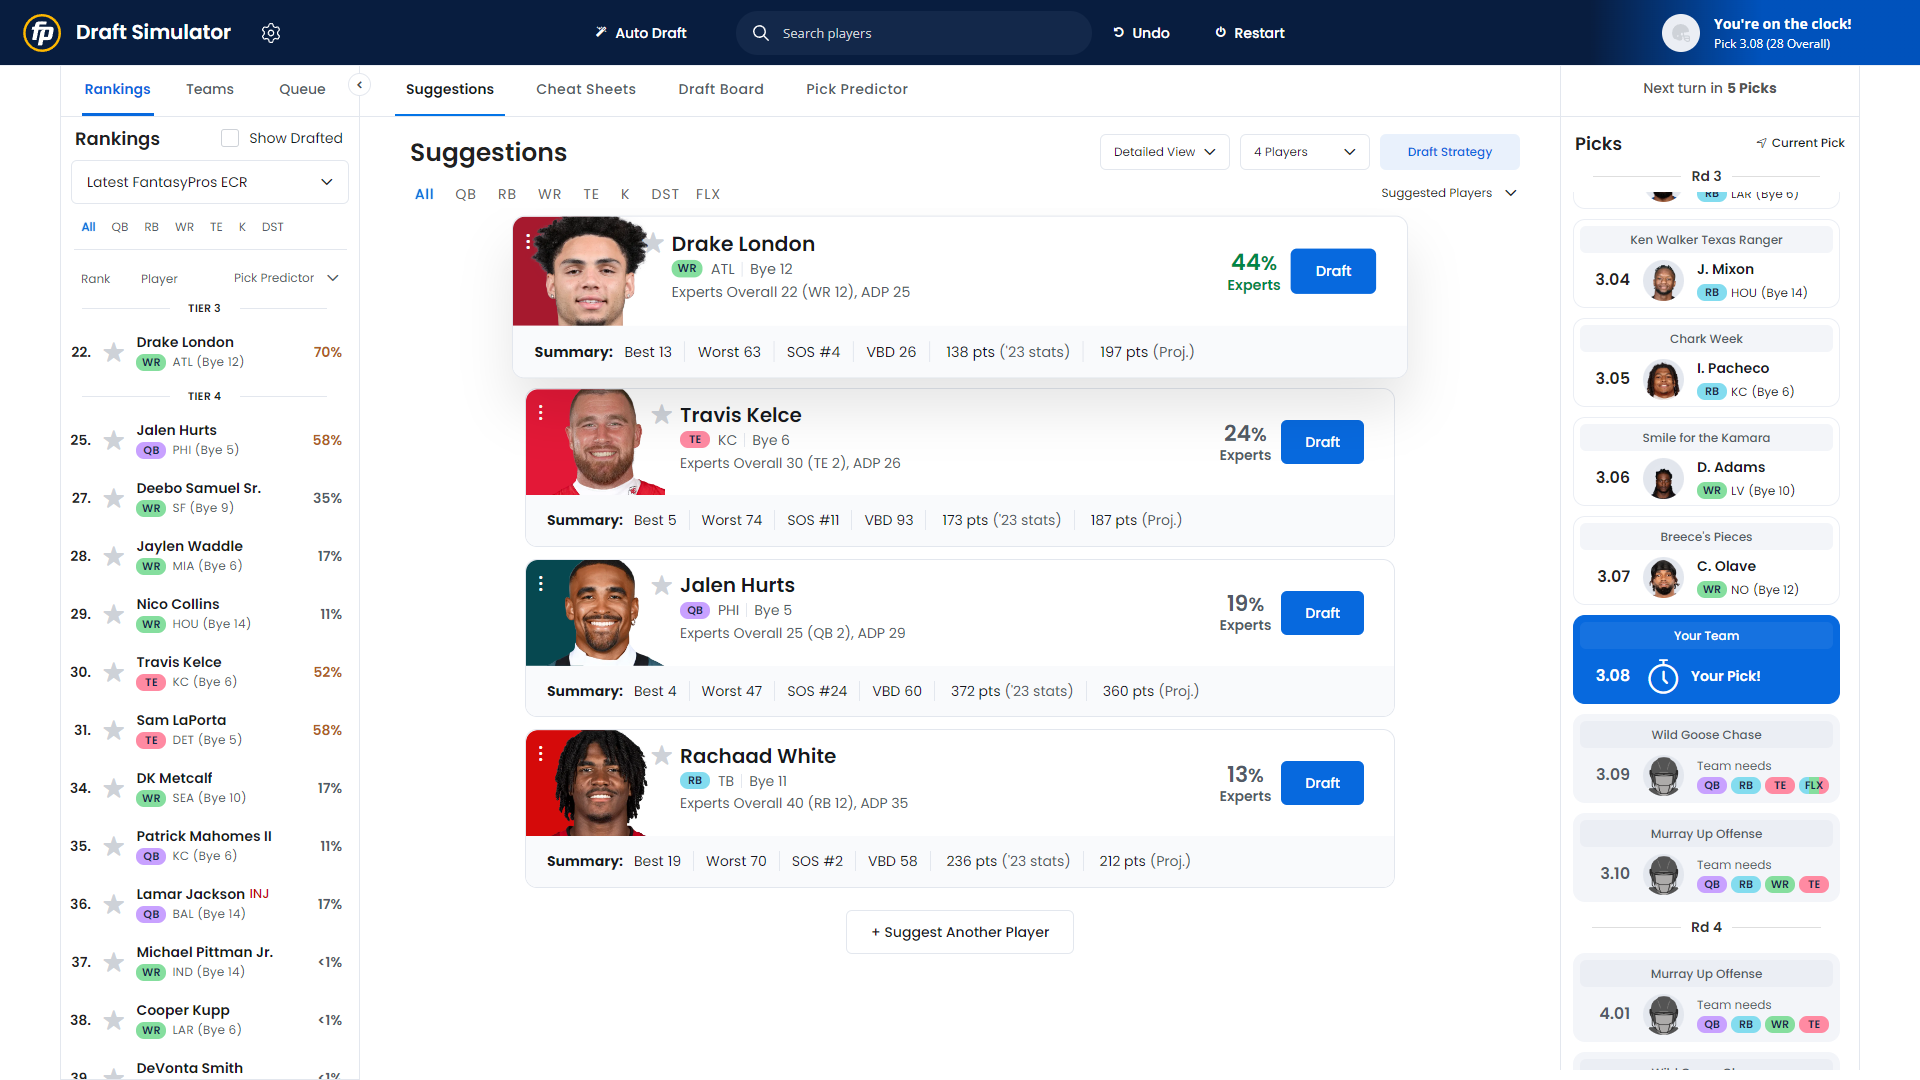Open Travis Kelce card options menu
The height and width of the screenshot is (1080, 1920).
[x=541, y=413]
